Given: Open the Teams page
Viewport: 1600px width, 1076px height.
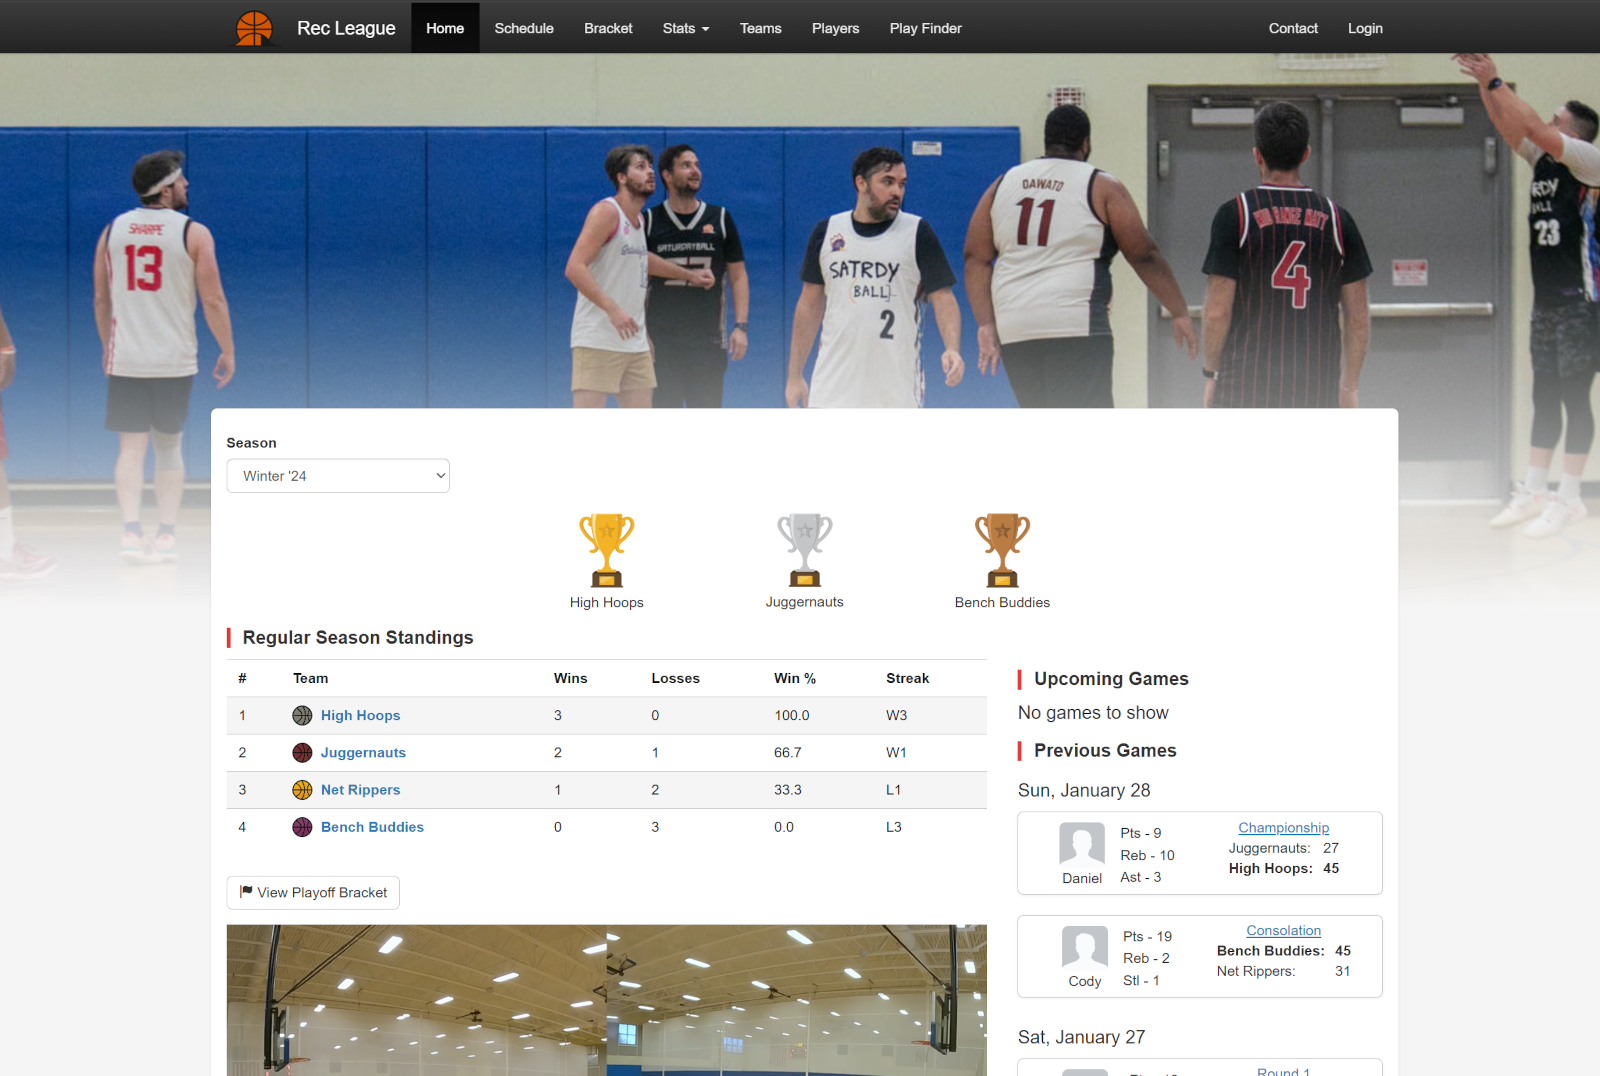Looking at the screenshot, I should coord(761,28).
